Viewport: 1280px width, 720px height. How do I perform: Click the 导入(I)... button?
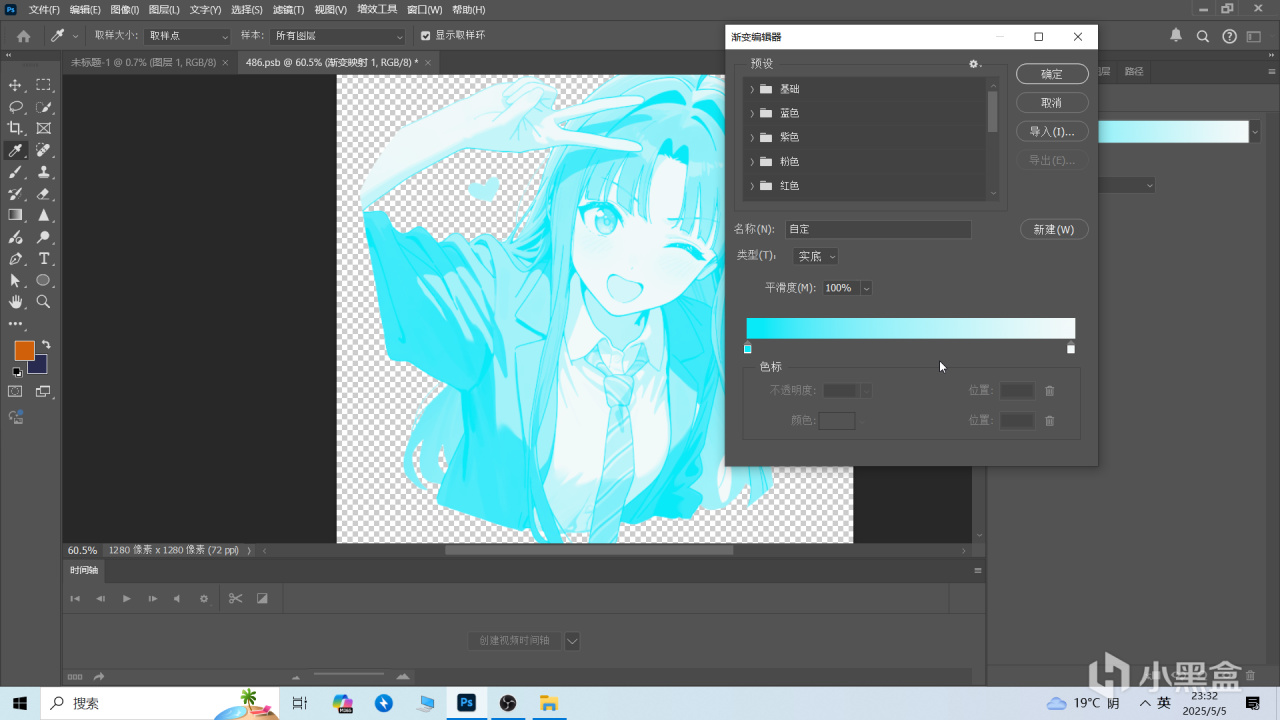1052,132
